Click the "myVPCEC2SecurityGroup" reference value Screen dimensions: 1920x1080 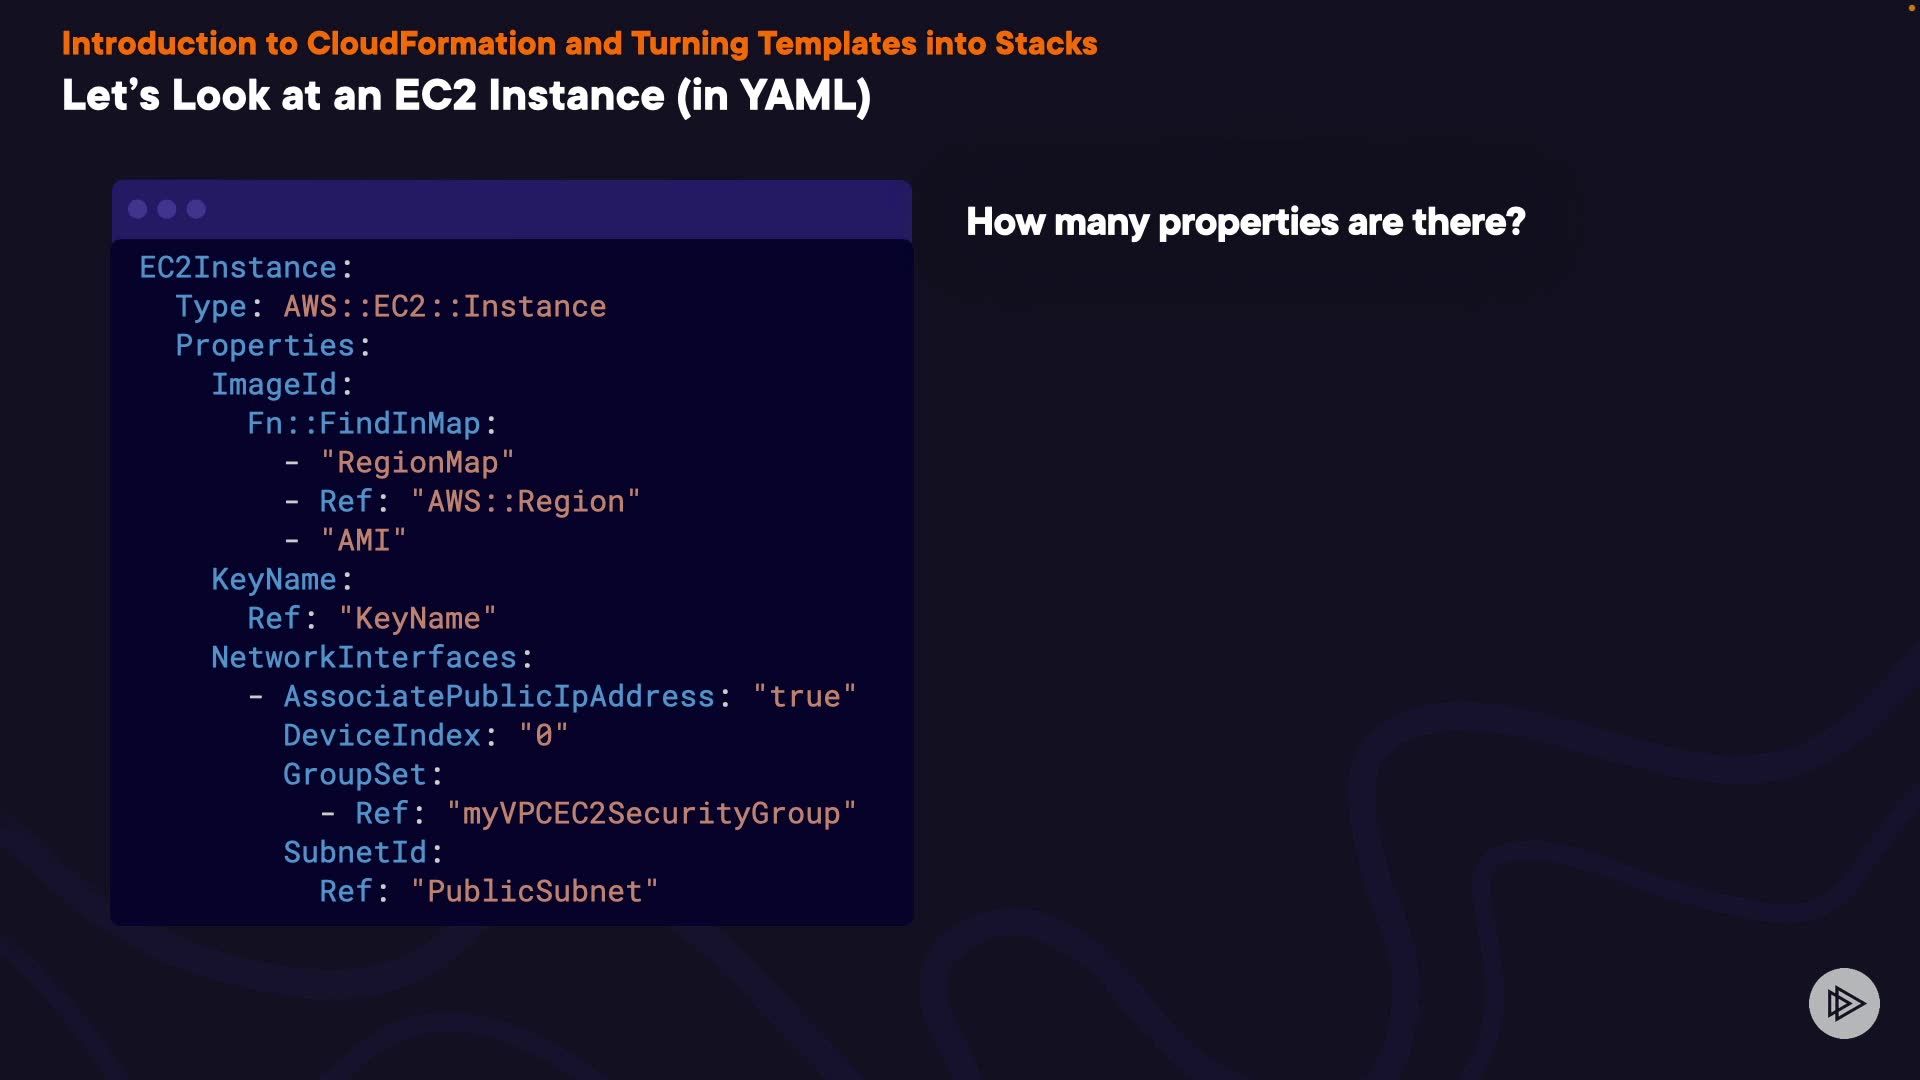point(651,814)
